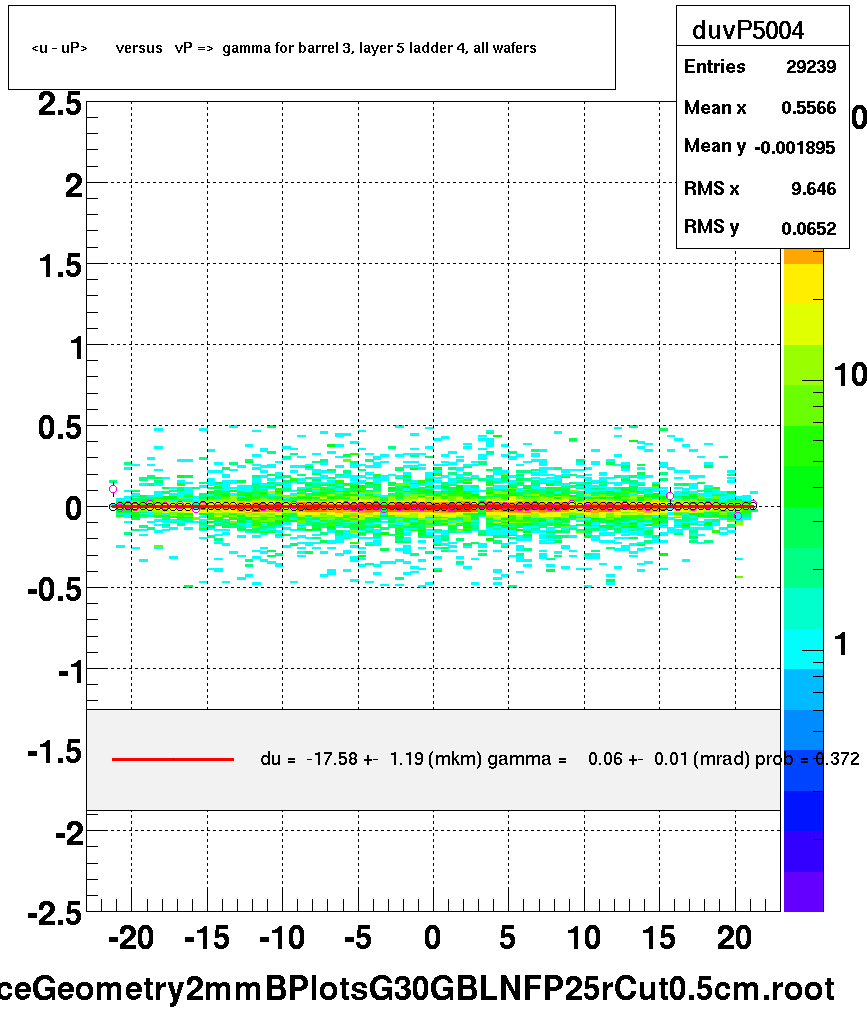Viewport: 867px width, 1013px height.
Task: Click the RMS x value 9.646
Action: pos(813,189)
